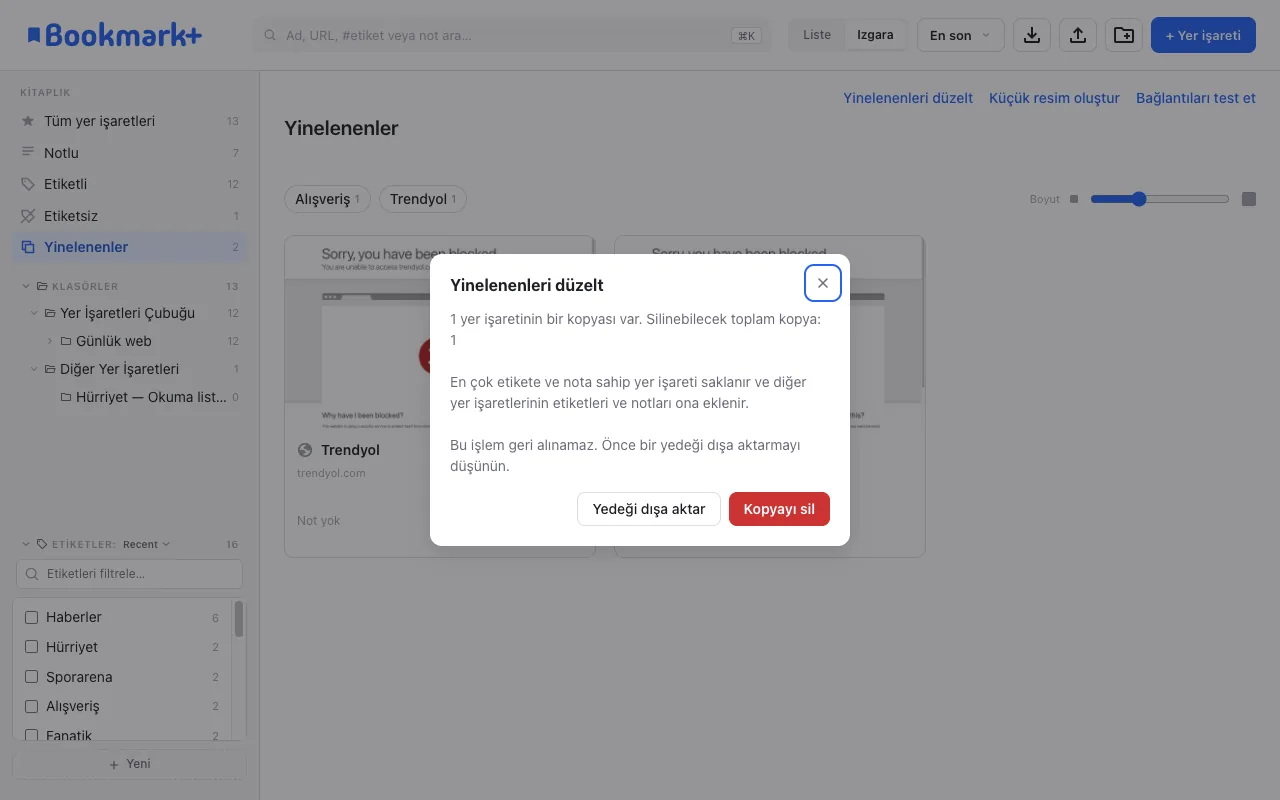Switch to Liste view
The width and height of the screenshot is (1280, 800).
[x=817, y=35]
